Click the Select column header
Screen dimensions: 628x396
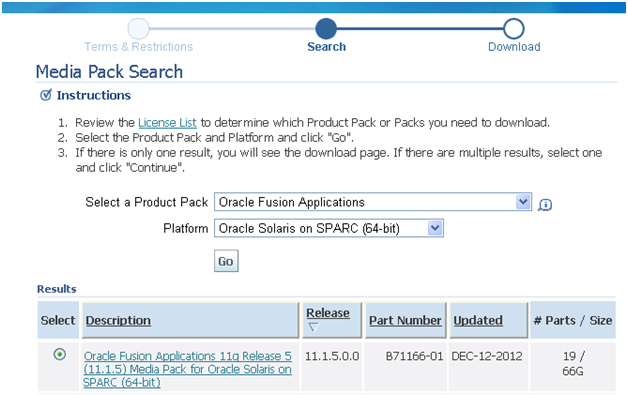click(x=58, y=320)
